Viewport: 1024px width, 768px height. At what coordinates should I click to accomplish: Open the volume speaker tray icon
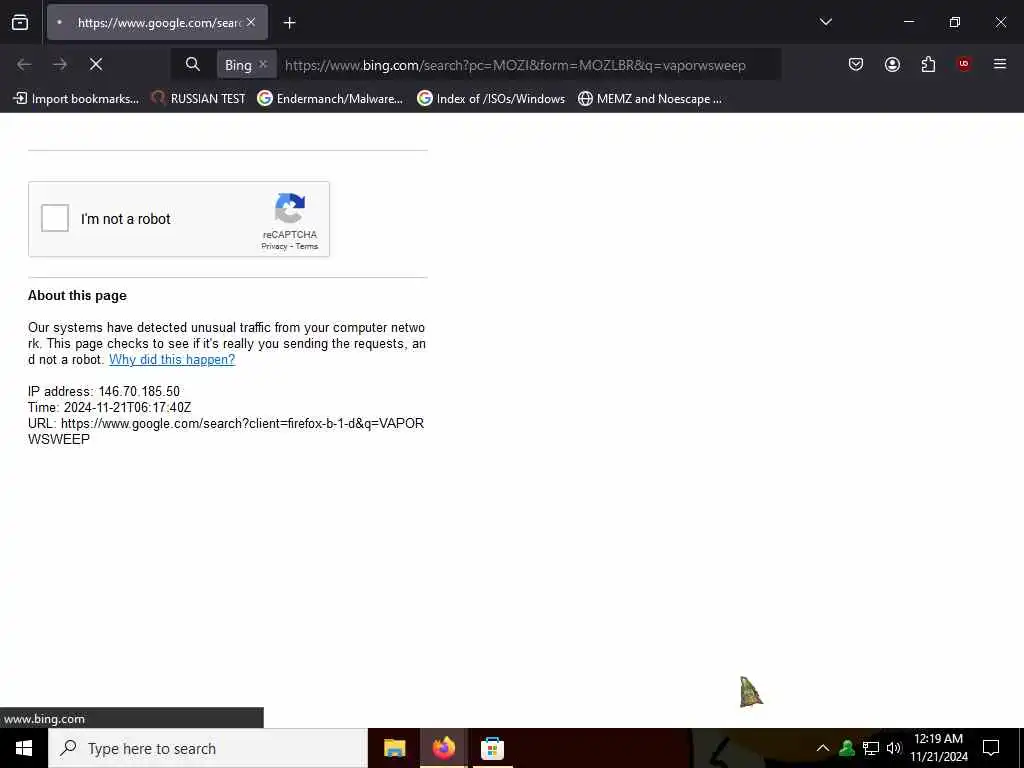893,748
